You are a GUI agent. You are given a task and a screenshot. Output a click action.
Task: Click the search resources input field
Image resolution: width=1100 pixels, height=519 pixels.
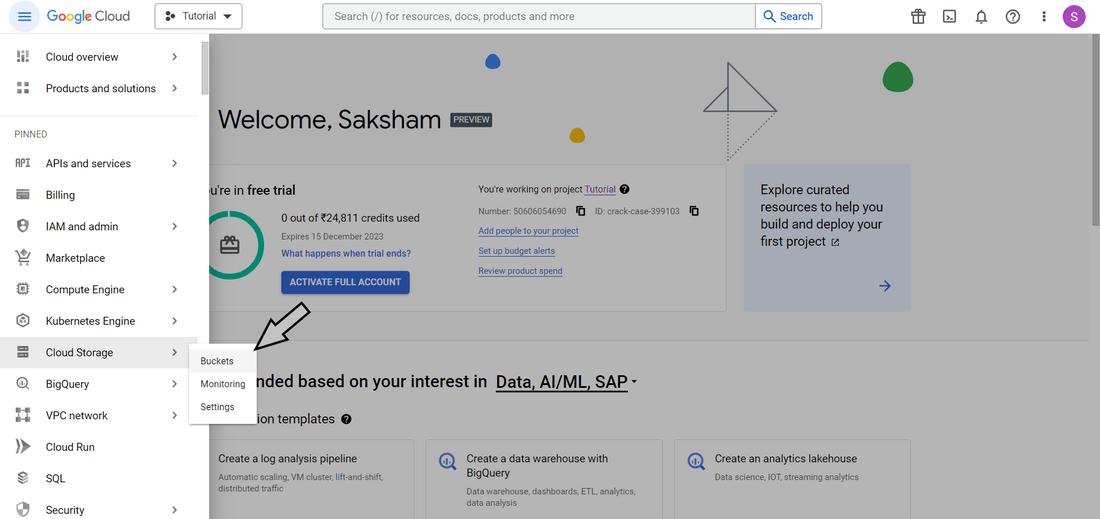538,16
